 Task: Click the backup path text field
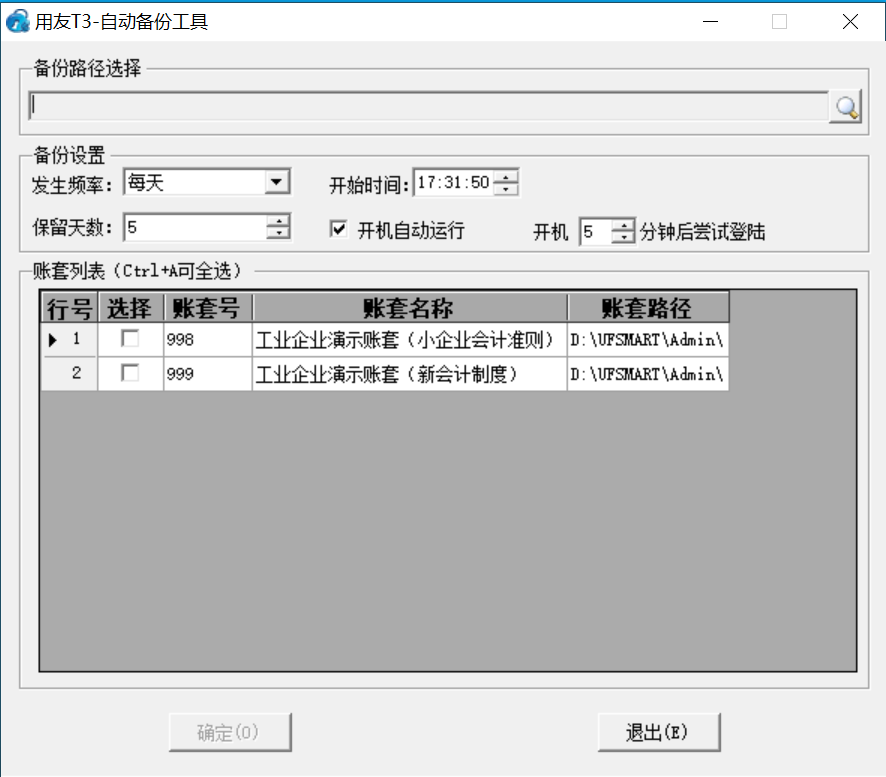428,106
